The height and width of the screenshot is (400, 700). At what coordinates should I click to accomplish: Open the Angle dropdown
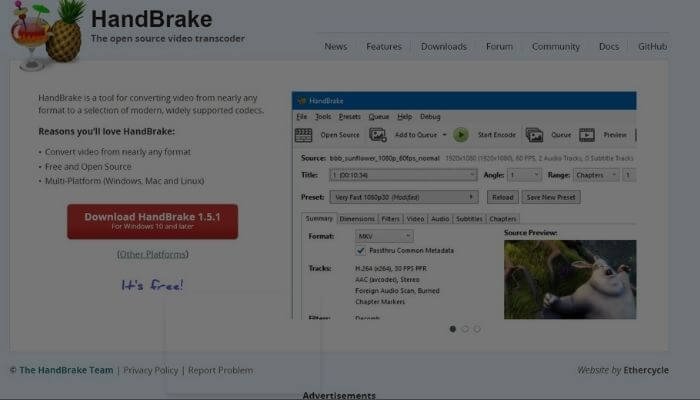coord(525,175)
